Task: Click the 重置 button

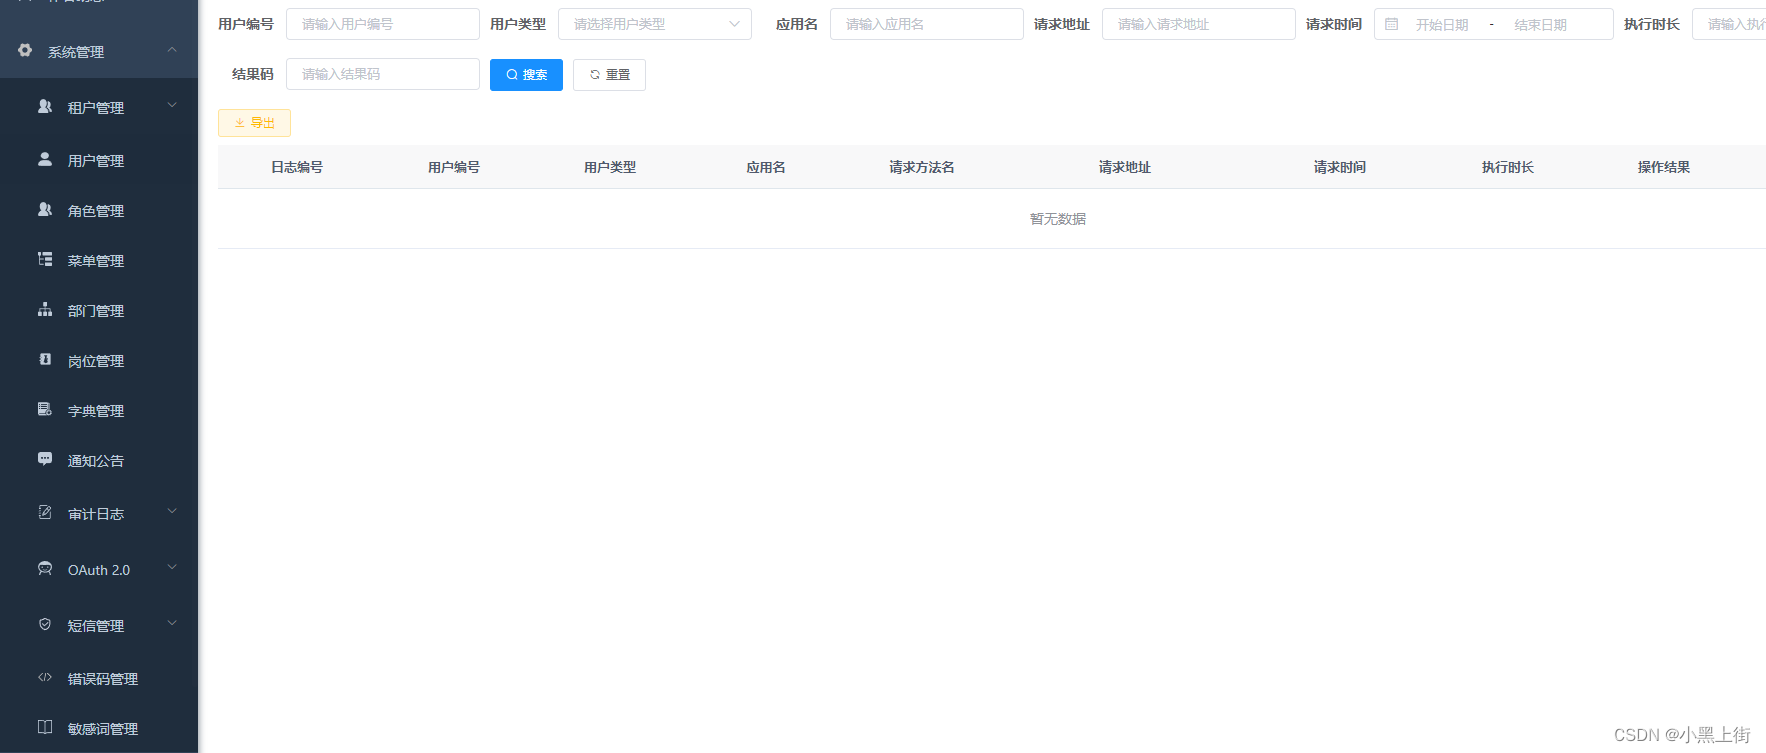Action: click(x=609, y=75)
